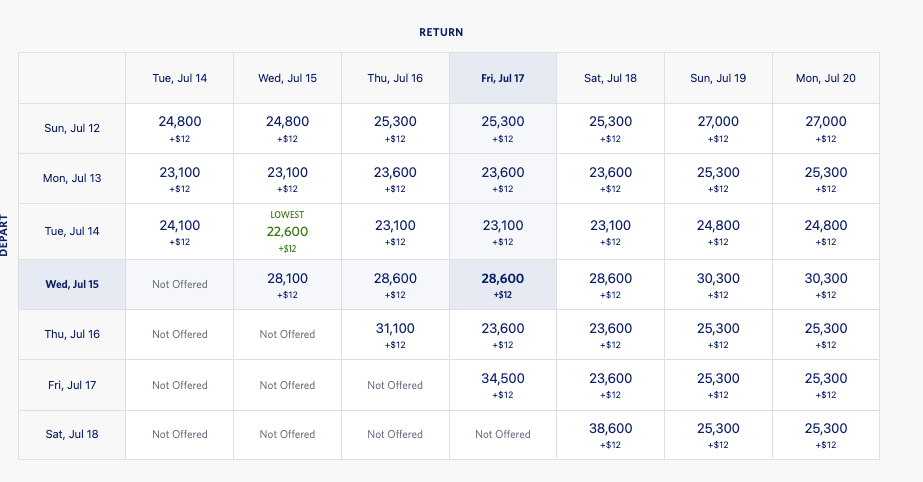923x482 pixels.
Task: Pick the 24,100 fare departing Tue, Jul 14
Action: click(180, 232)
